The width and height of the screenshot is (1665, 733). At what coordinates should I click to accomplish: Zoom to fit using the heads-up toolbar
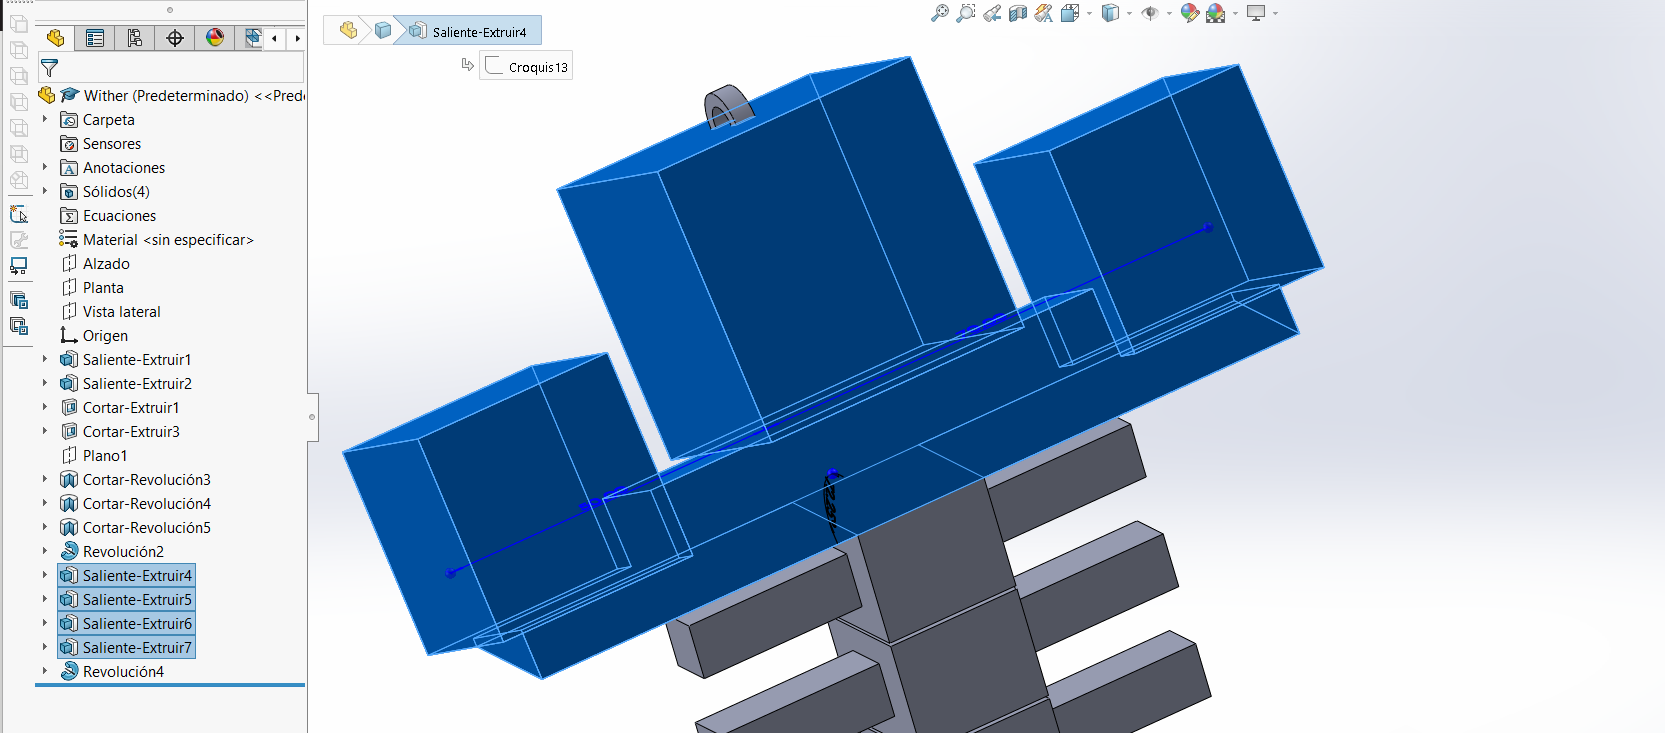[x=940, y=13]
